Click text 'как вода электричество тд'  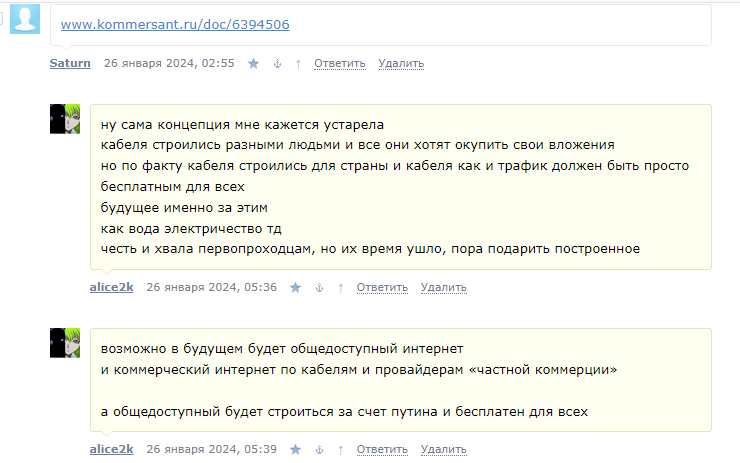[191, 229]
